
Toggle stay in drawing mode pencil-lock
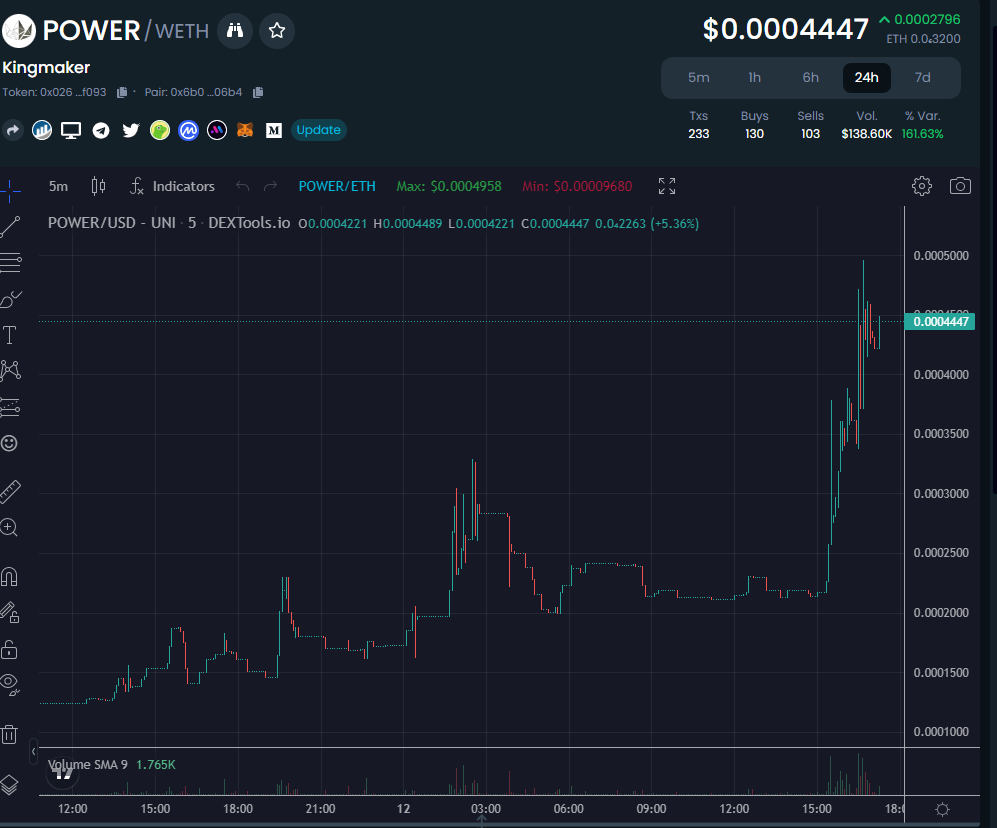pos(10,613)
